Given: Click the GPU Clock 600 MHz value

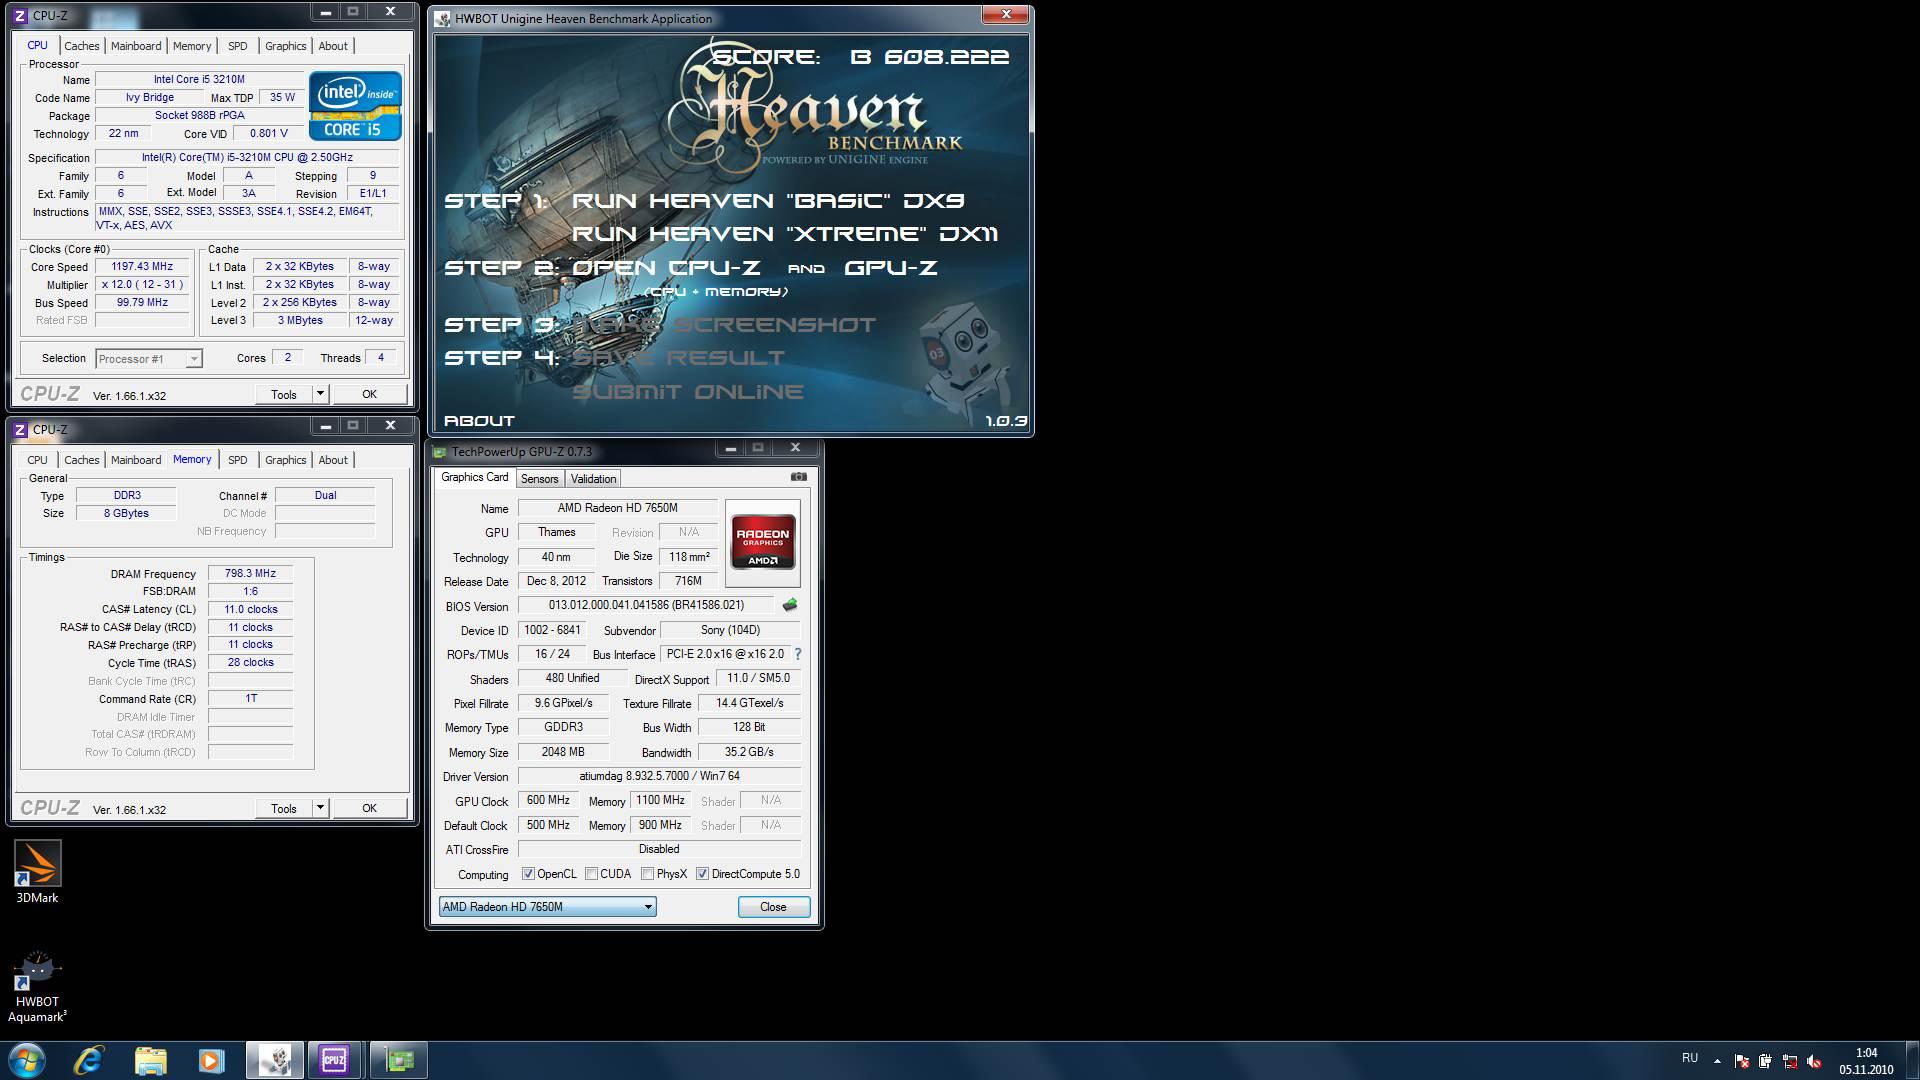Looking at the screenshot, I should (548, 800).
